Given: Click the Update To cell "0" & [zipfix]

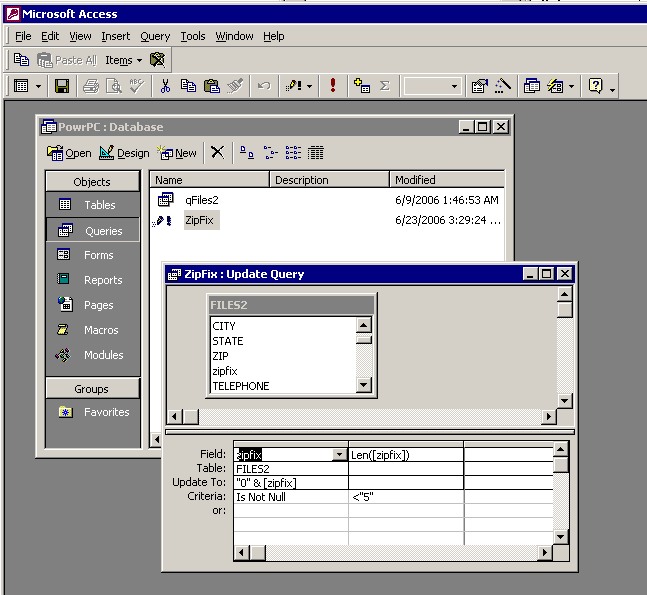Looking at the screenshot, I should pyautogui.click(x=291, y=483).
